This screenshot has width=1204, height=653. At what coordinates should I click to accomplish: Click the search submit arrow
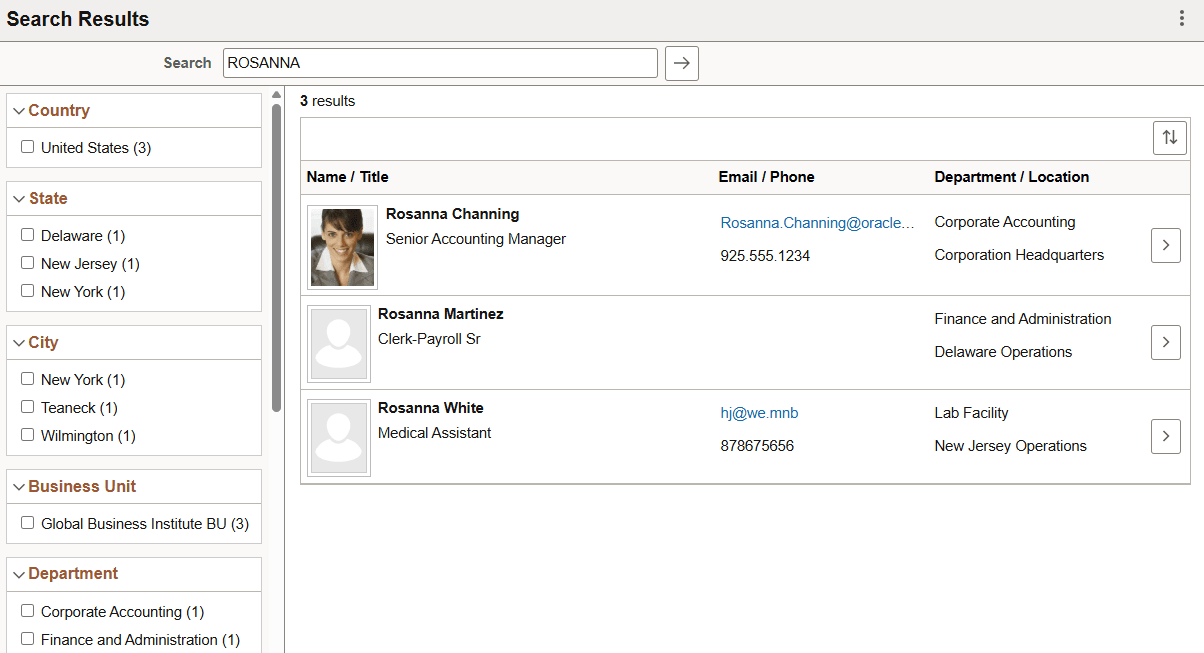[681, 63]
